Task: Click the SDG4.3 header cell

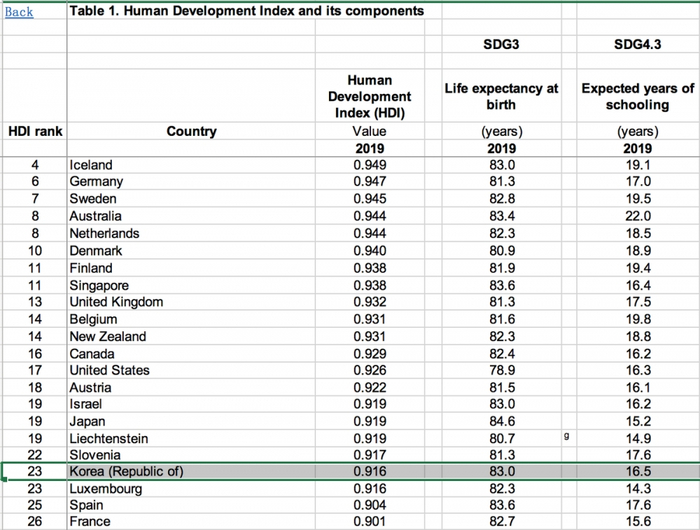Action: [637, 46]
